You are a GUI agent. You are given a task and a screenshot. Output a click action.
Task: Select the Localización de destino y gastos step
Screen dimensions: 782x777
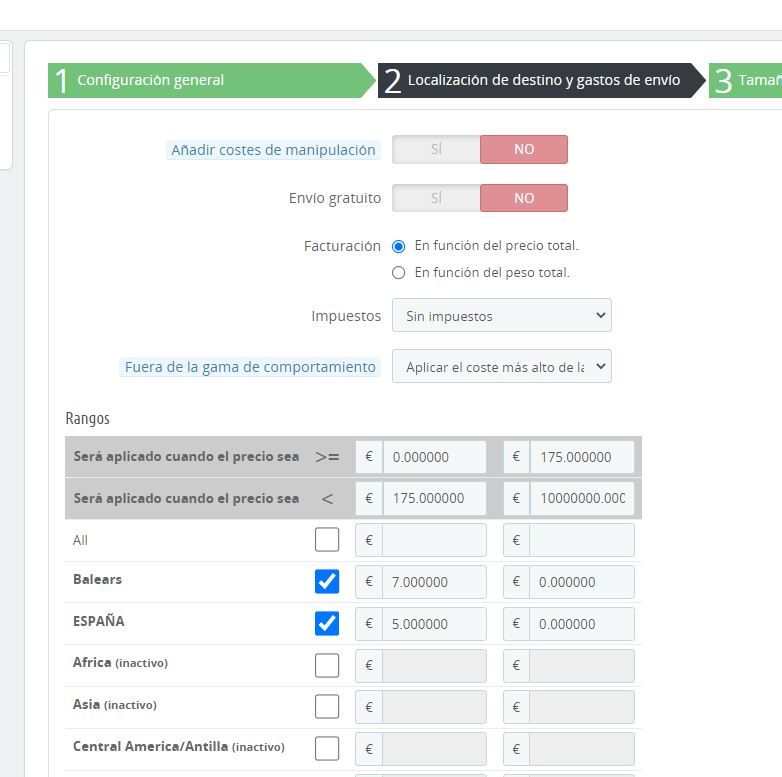tap(541, 80)
